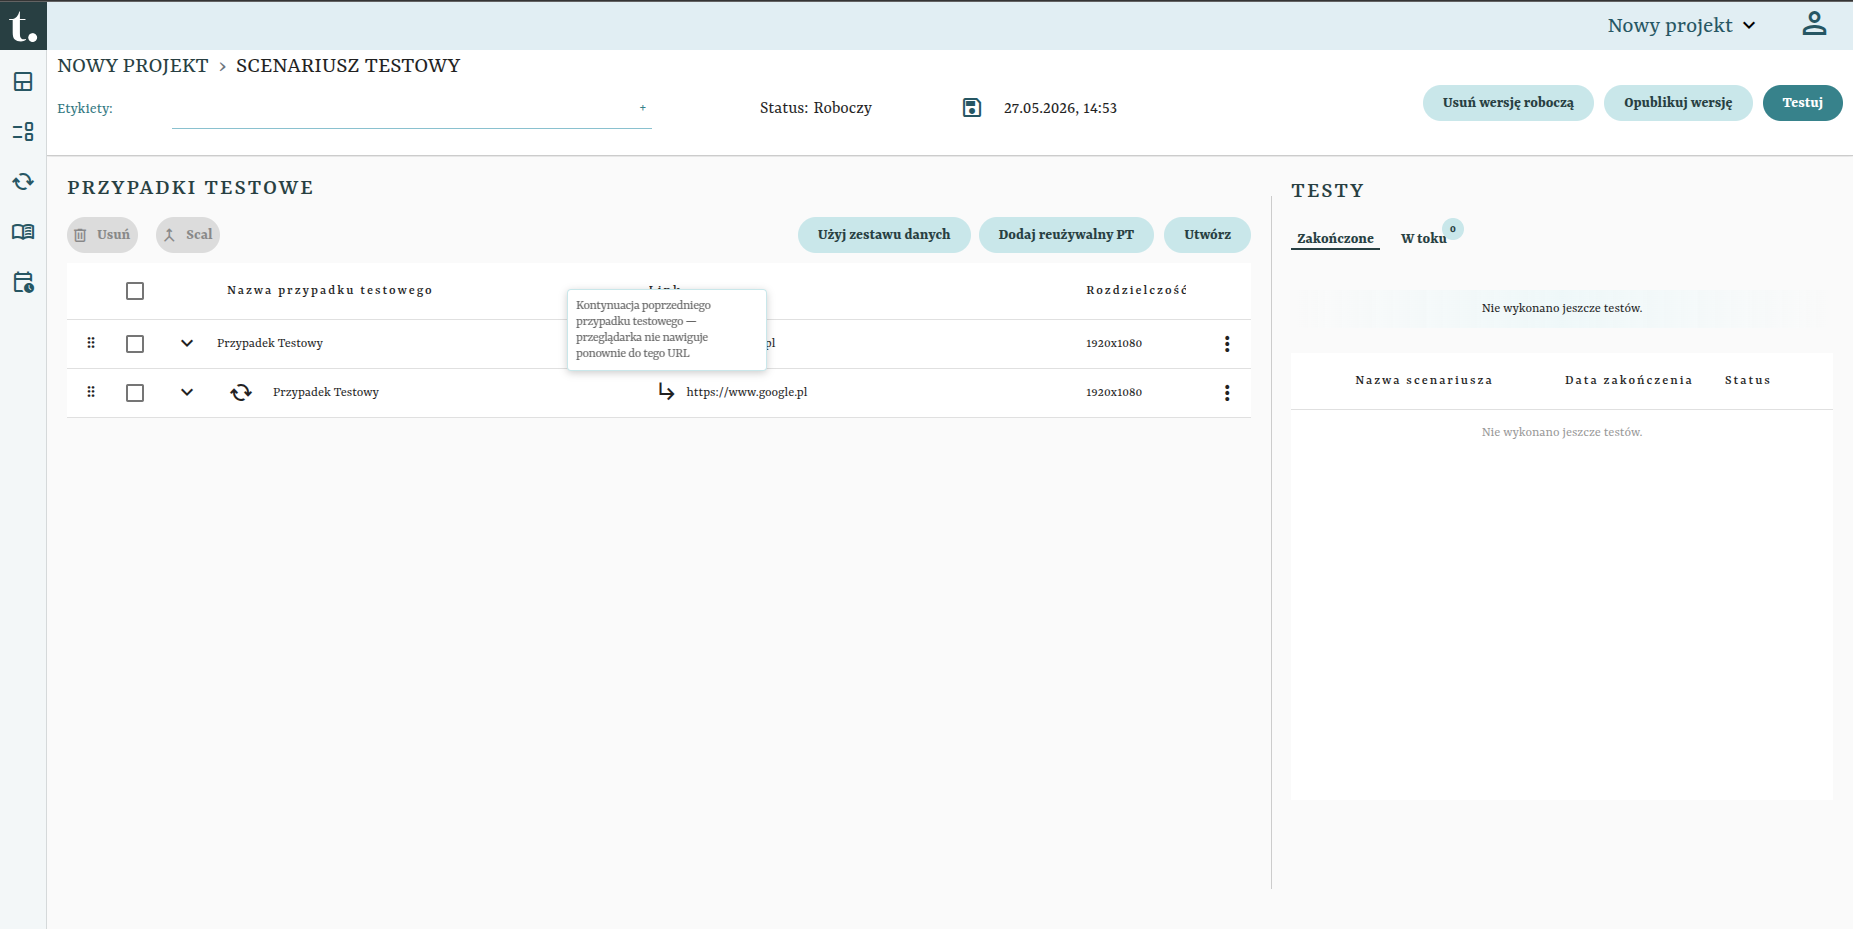Switch to the W toku tab

pyautogui.click(x=1423, y=238)
